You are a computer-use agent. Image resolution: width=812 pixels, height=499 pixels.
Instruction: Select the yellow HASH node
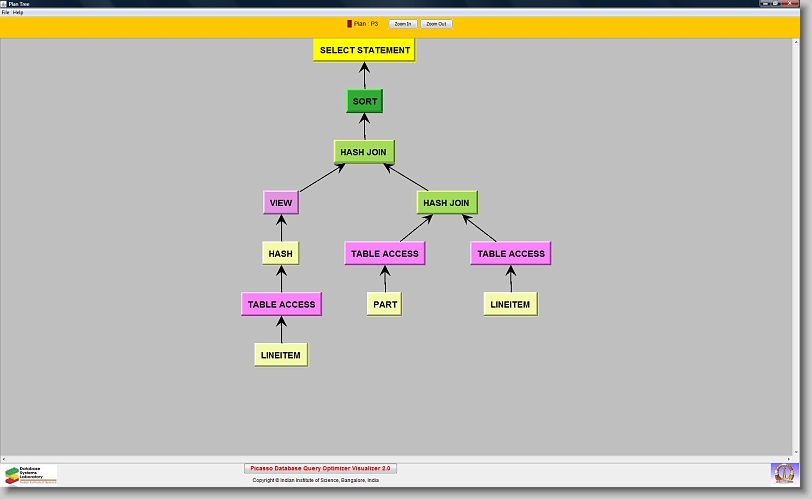click(x=280, y=254)
